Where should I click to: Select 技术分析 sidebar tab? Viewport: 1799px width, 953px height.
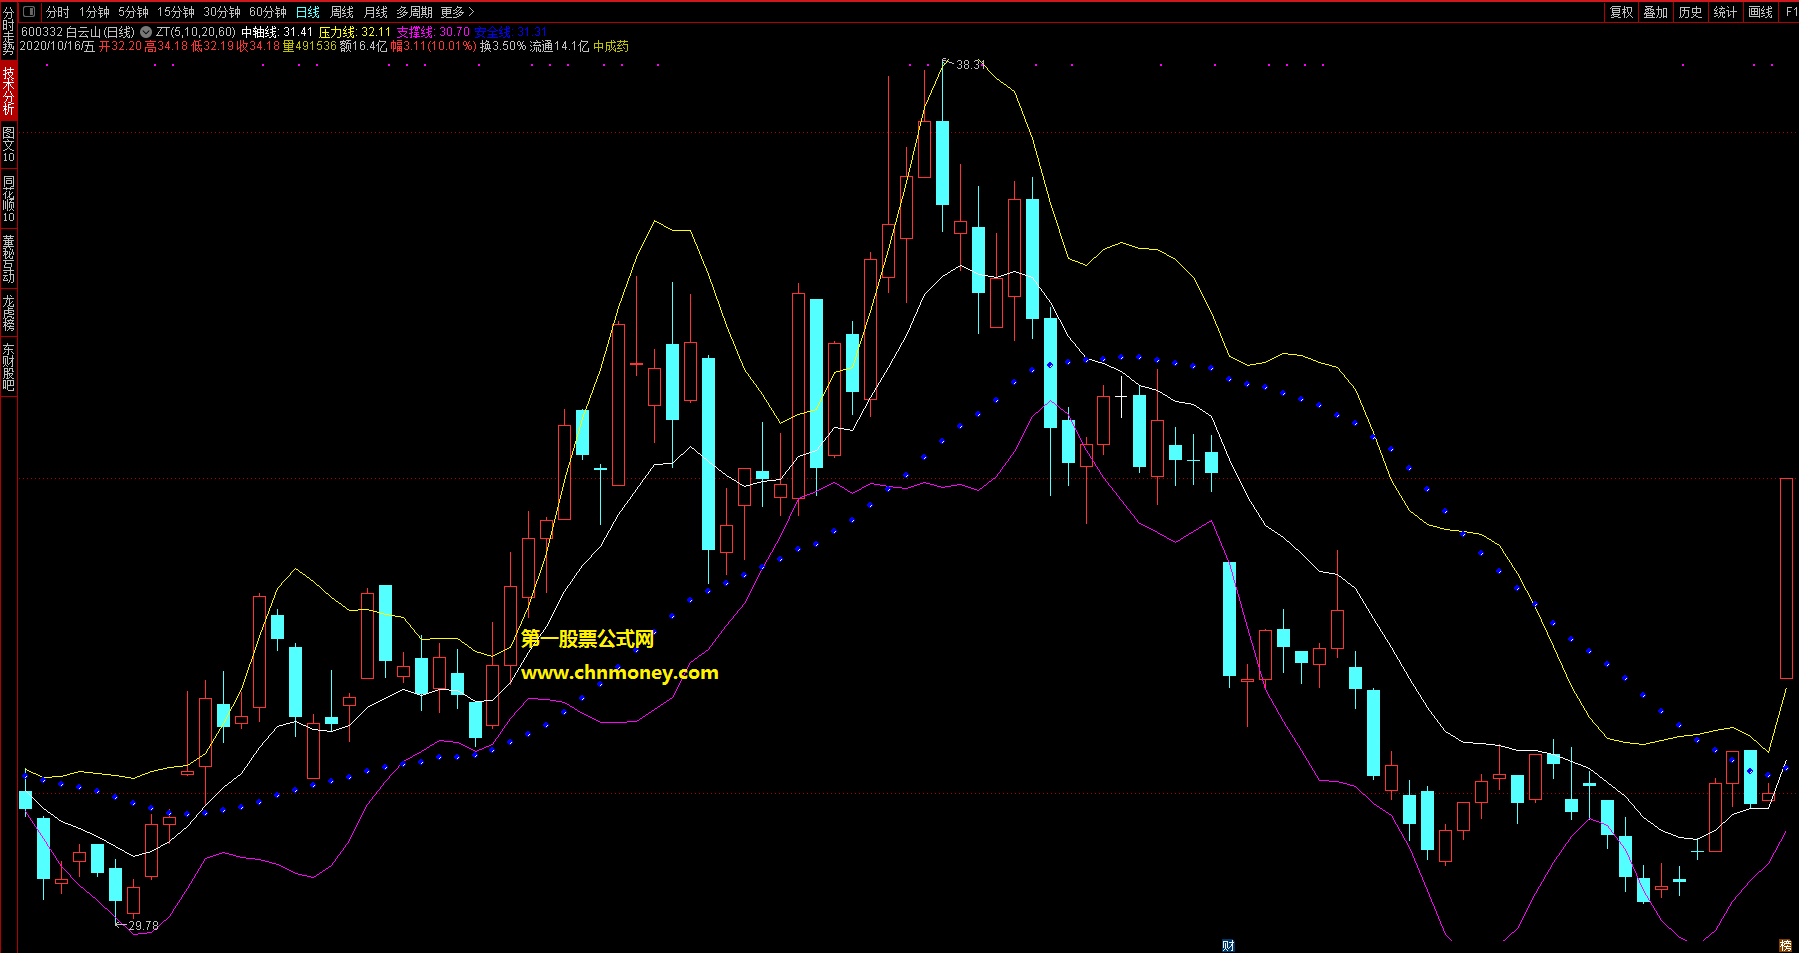point(8,90)
